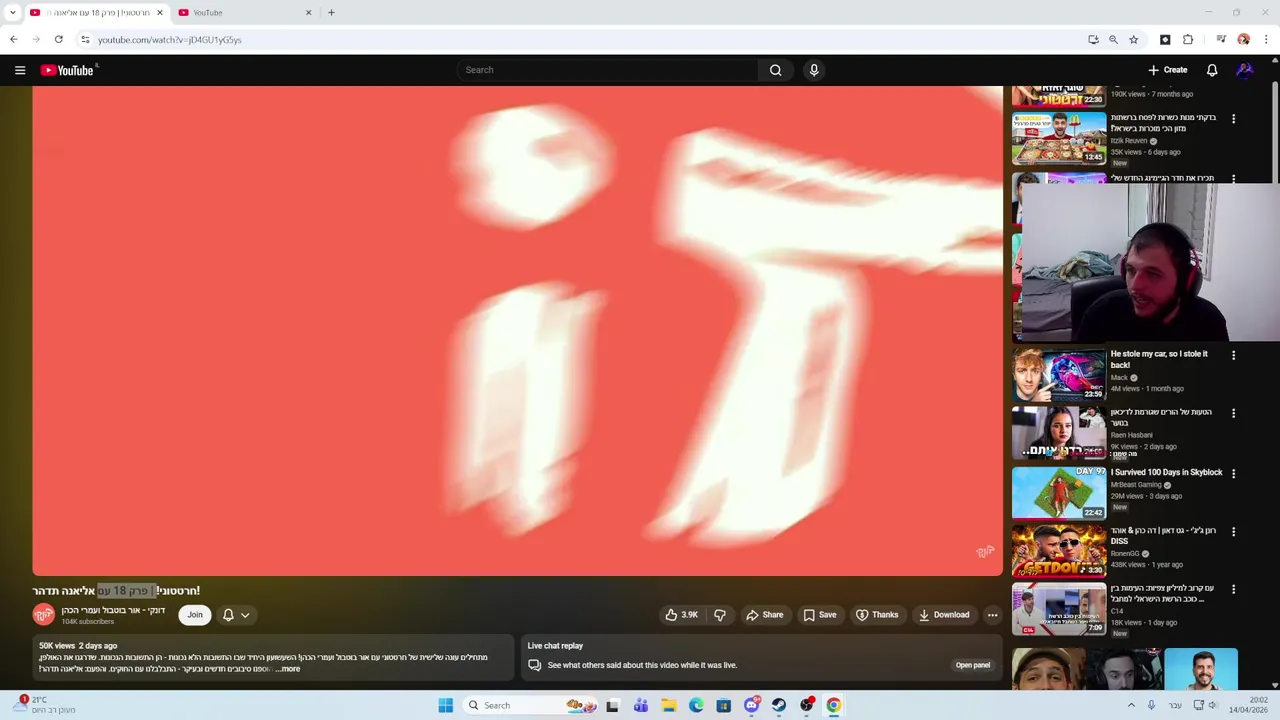Open the 'I Survived 100 Days in Skyblock' title

1166,472
